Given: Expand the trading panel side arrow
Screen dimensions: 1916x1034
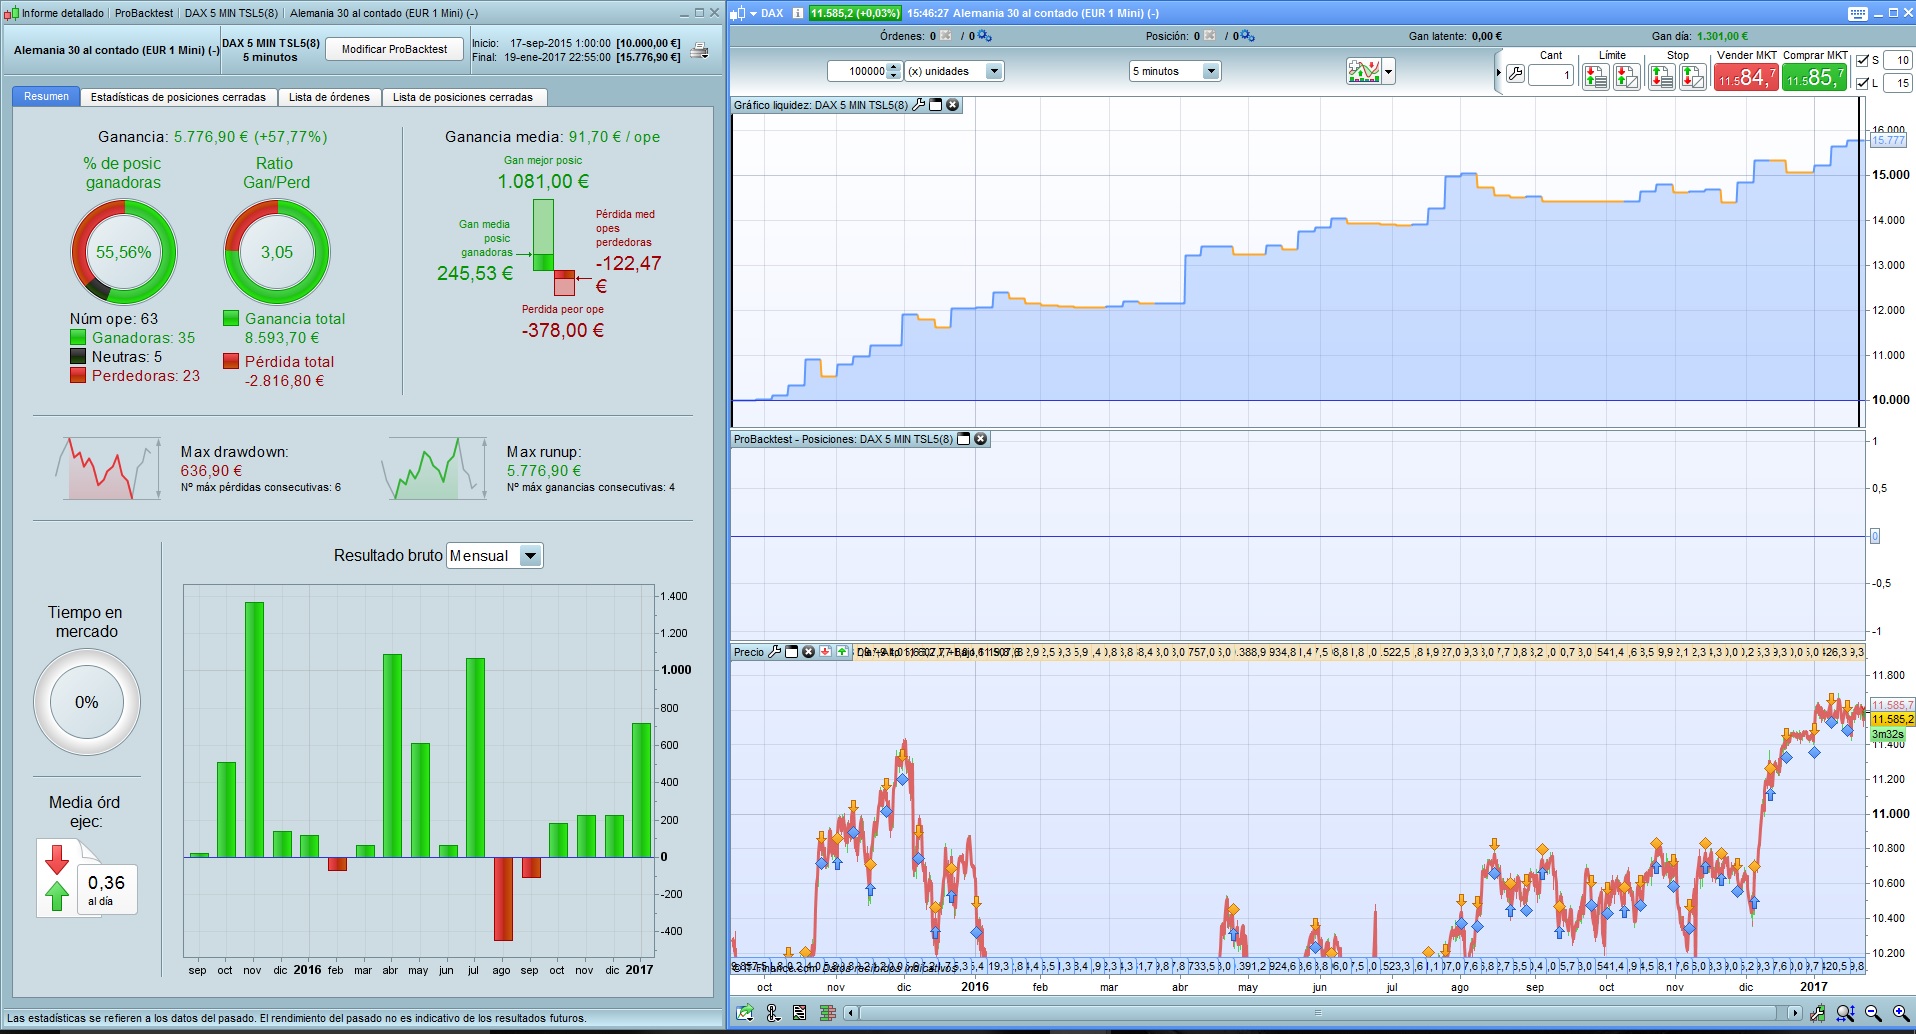Looking at the screenshot, I should click(x=1498, y=73).
